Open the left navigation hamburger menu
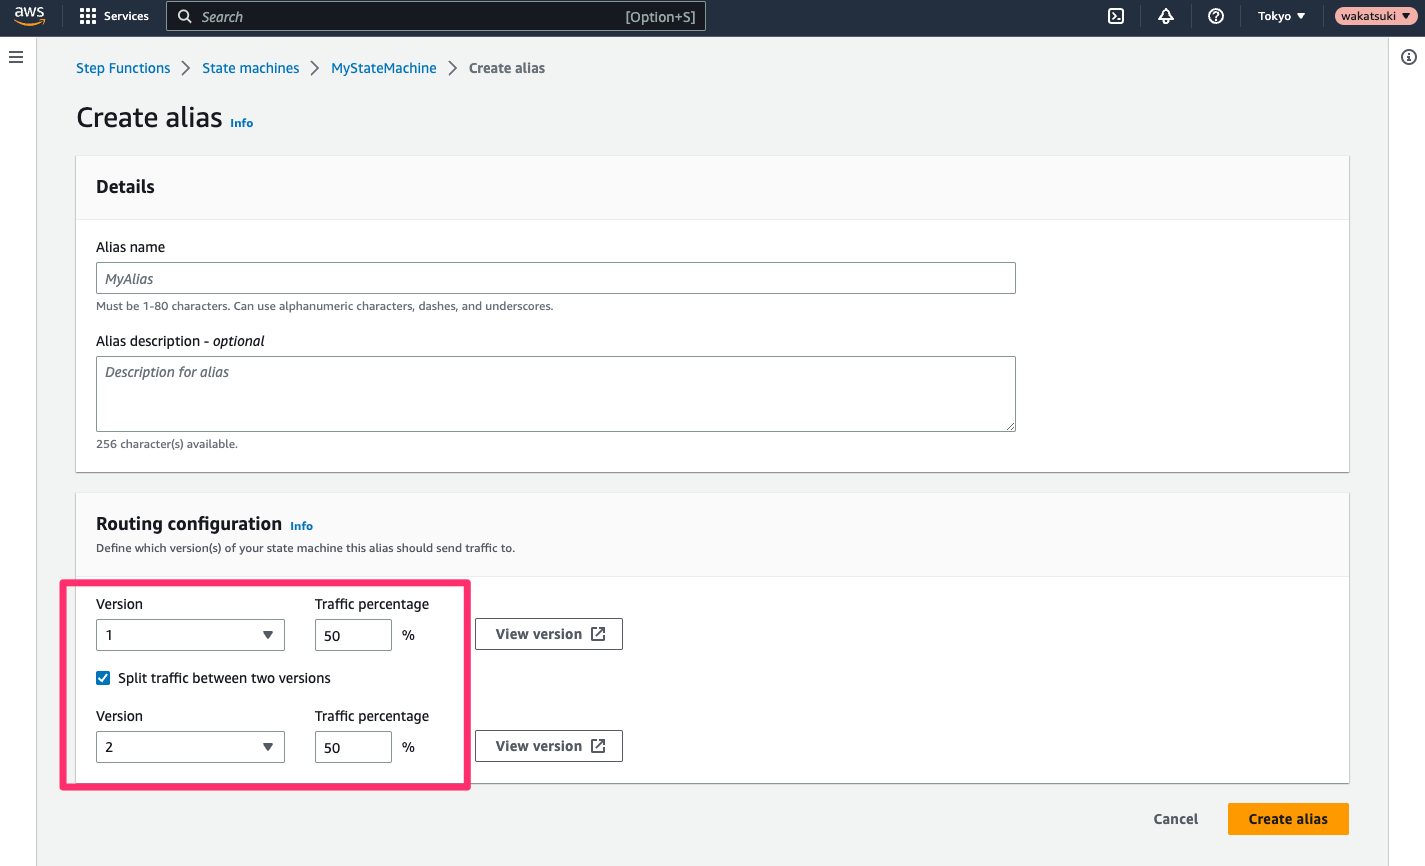Screen dimensions: 1425x866 coord(15,57)
